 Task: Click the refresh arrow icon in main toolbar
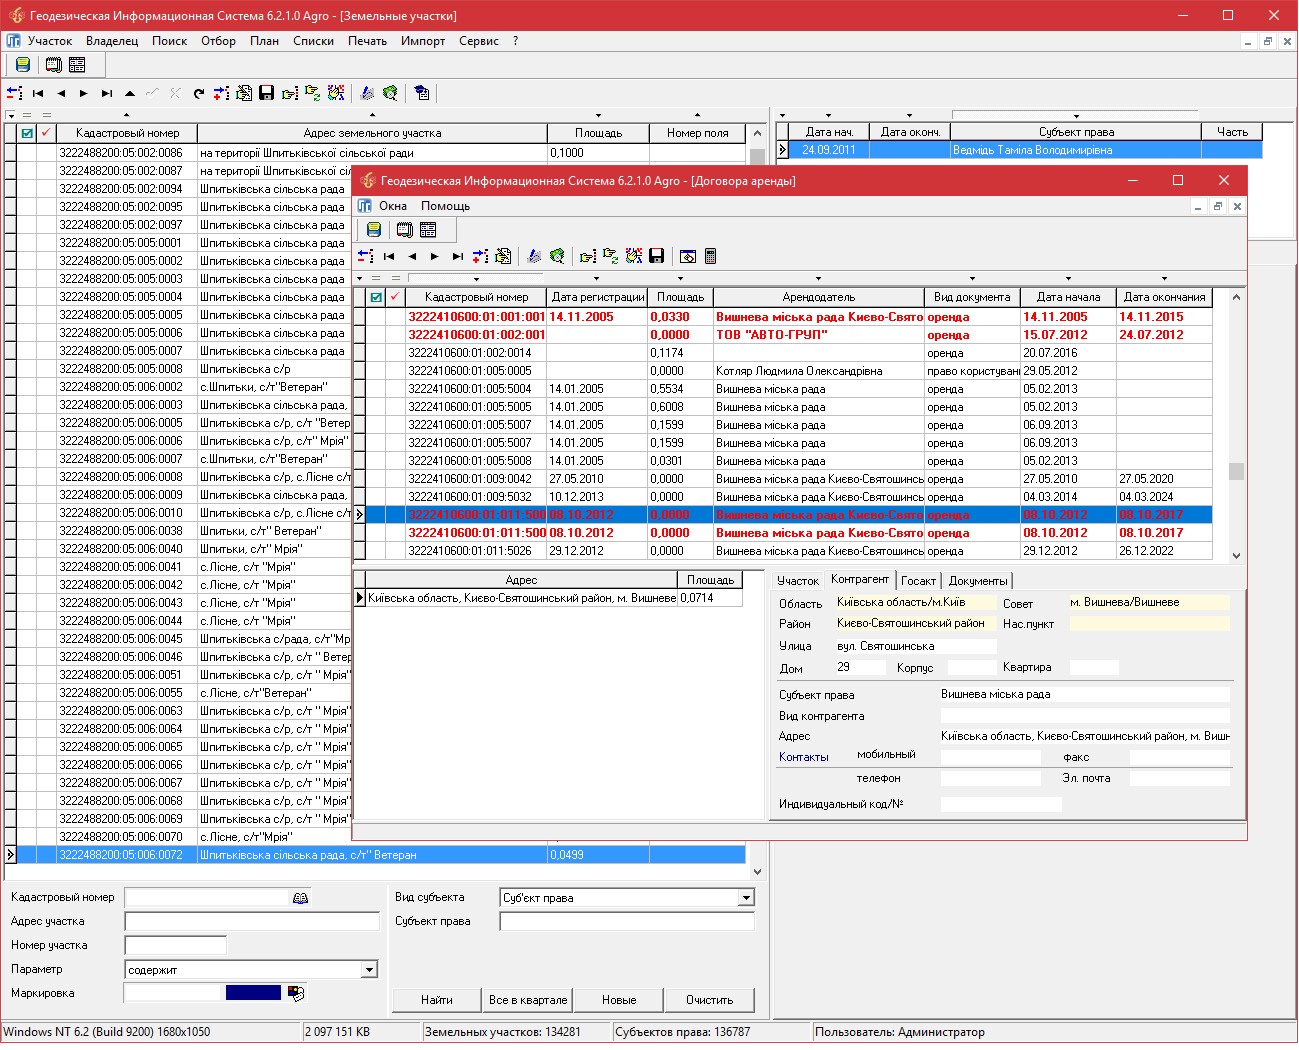coord(199,93)
